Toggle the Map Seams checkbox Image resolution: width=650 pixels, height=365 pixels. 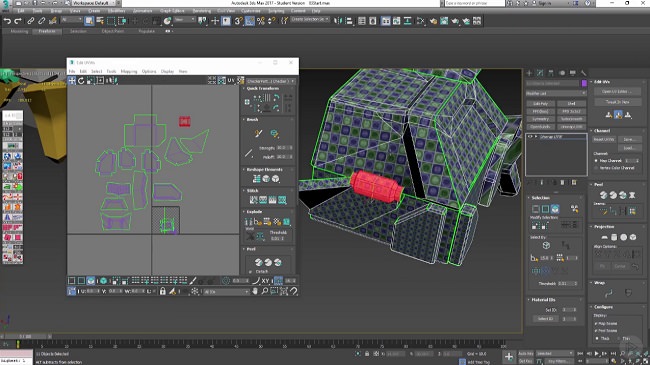pos(596,324)
